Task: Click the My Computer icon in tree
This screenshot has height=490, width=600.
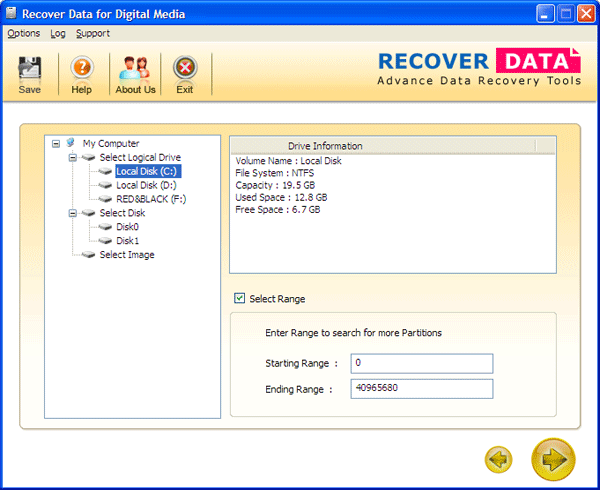Action: click(x=71, y=143)
